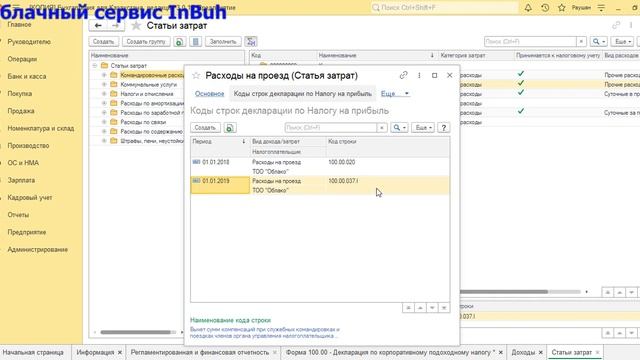This screenshot has width=640, height=360.
Task: Open Еще dropdown in dialog tab row
Action: (395, 93)
